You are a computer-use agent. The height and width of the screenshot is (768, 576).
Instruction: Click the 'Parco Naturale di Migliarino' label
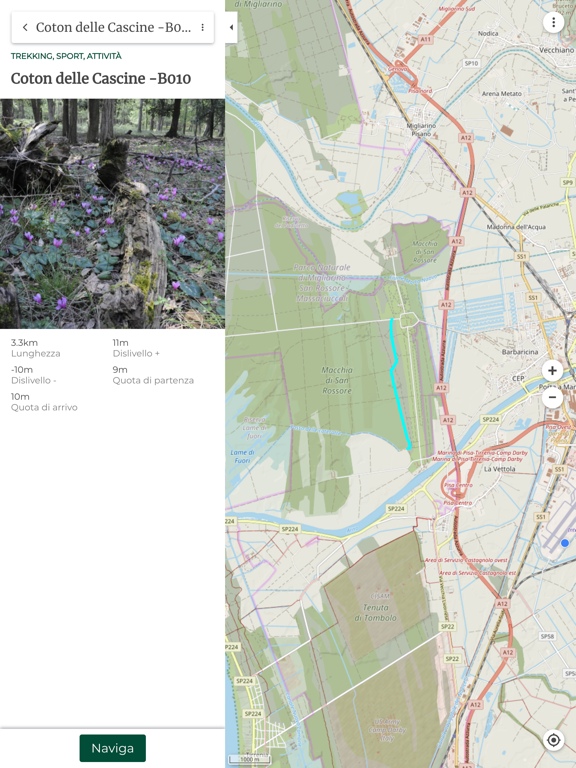(322, 283)
